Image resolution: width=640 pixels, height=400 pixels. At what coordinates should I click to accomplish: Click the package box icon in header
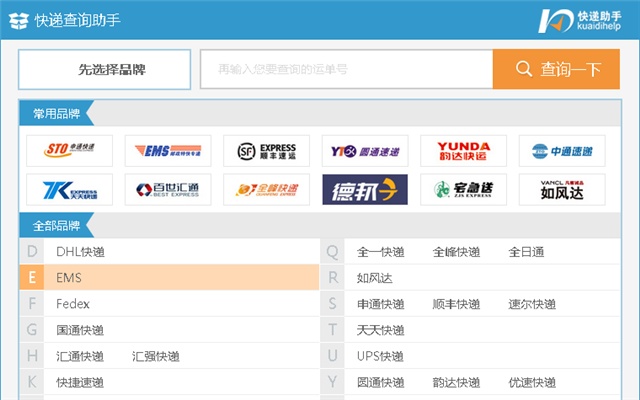pyautogui.click(x=19, y=20)
